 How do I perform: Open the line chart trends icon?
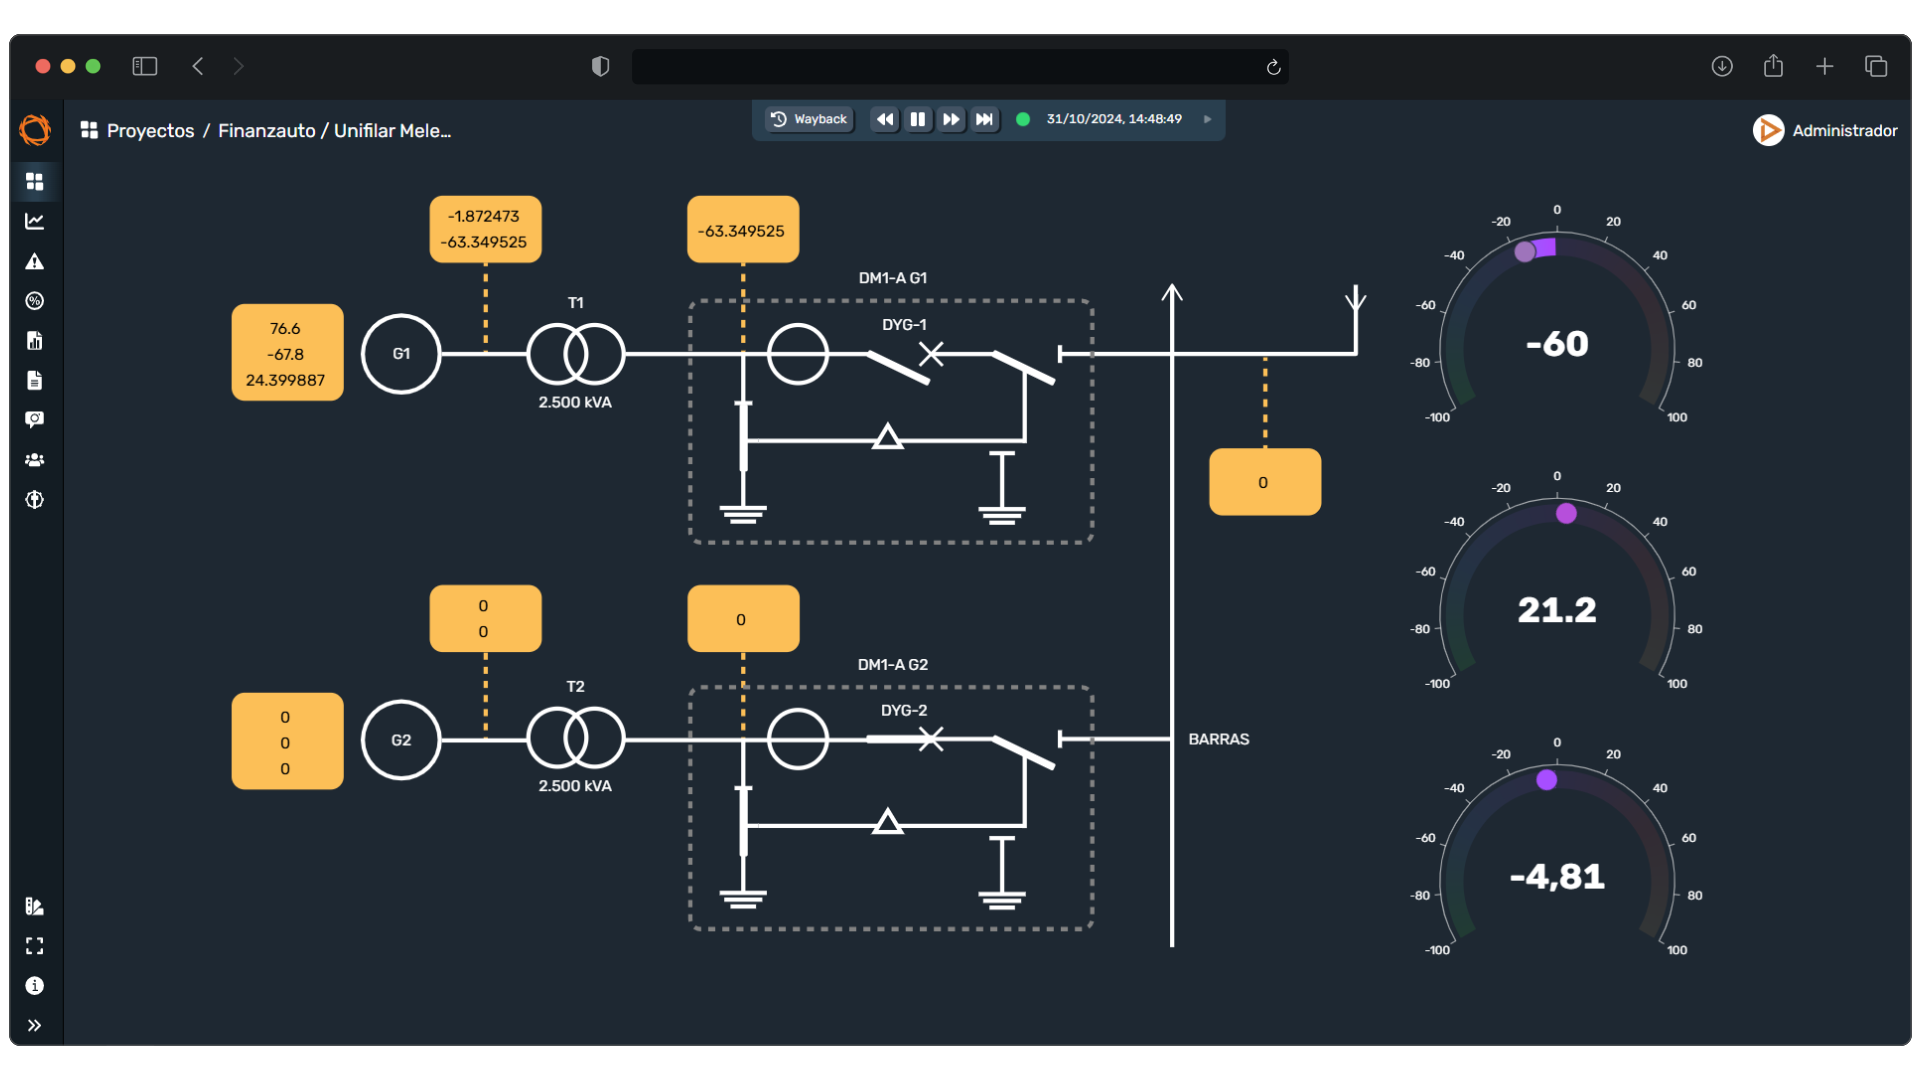point(35,221)
